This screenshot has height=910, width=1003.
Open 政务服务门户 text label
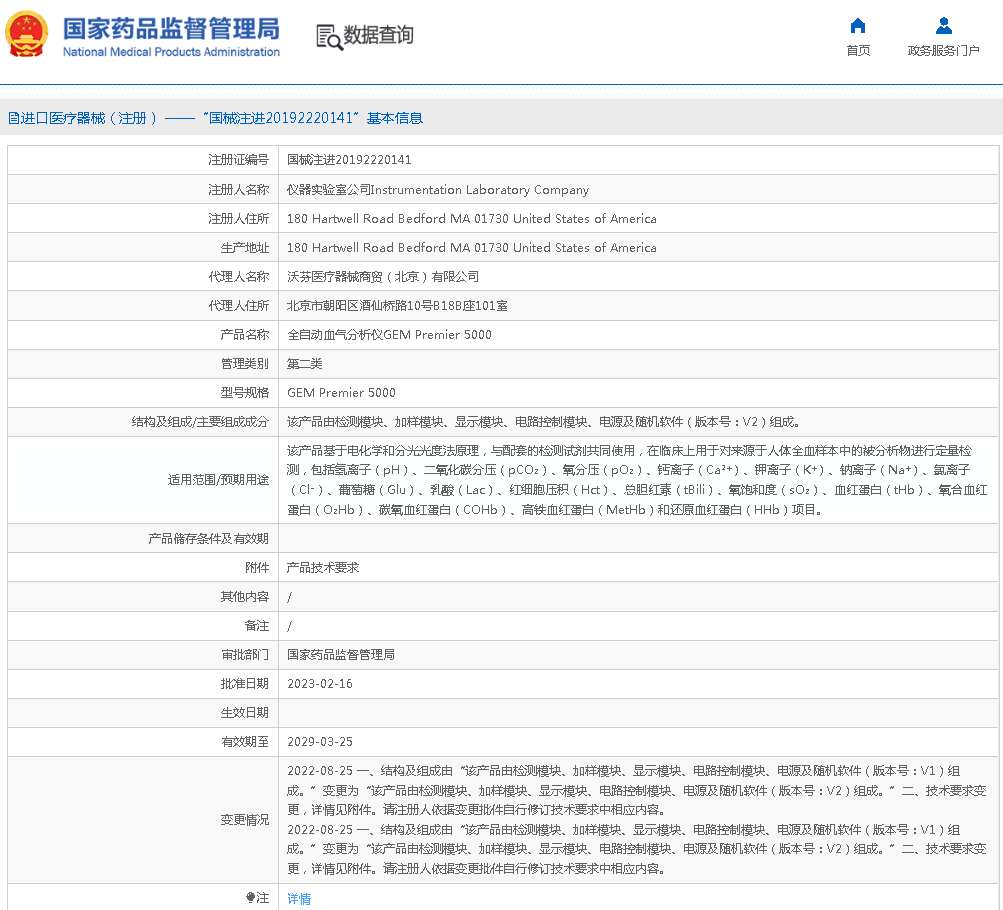click(943, 51)
